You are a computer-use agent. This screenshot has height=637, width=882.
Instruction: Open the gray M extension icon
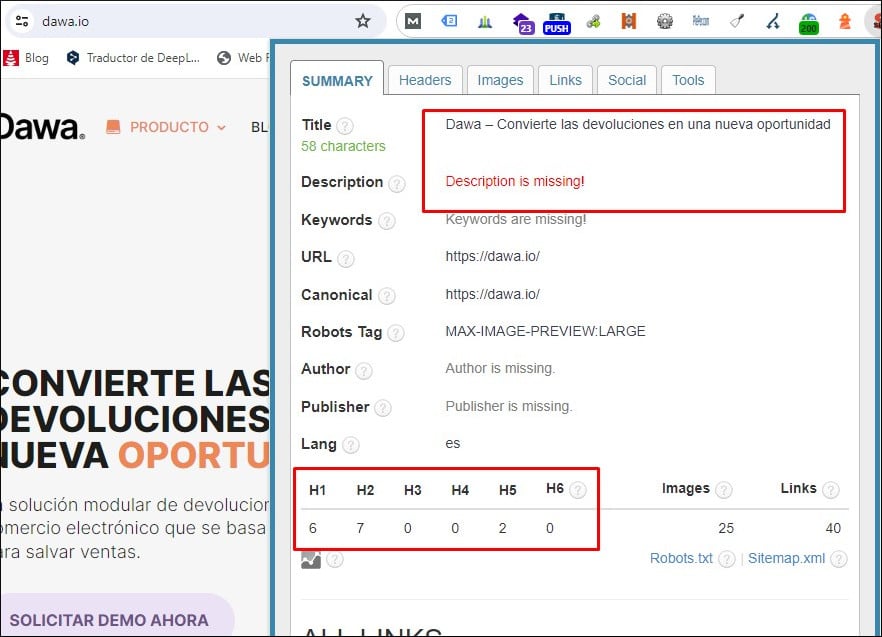413,21
